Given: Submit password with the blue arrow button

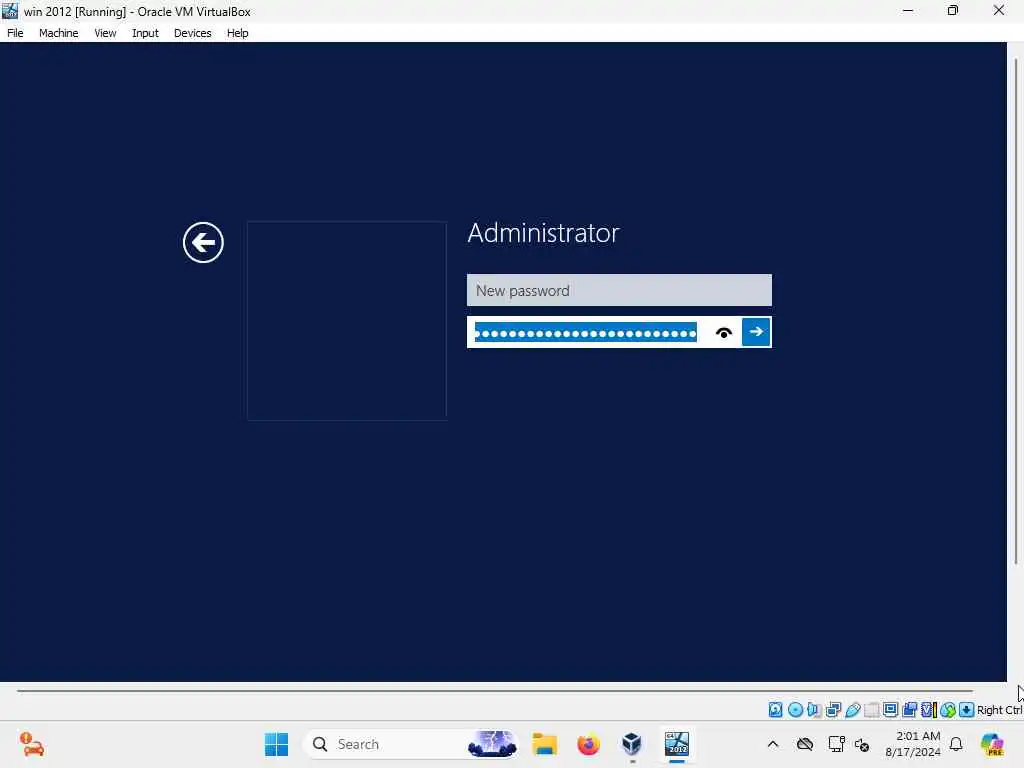Looking at the screenshot, I should coord(756,332).
